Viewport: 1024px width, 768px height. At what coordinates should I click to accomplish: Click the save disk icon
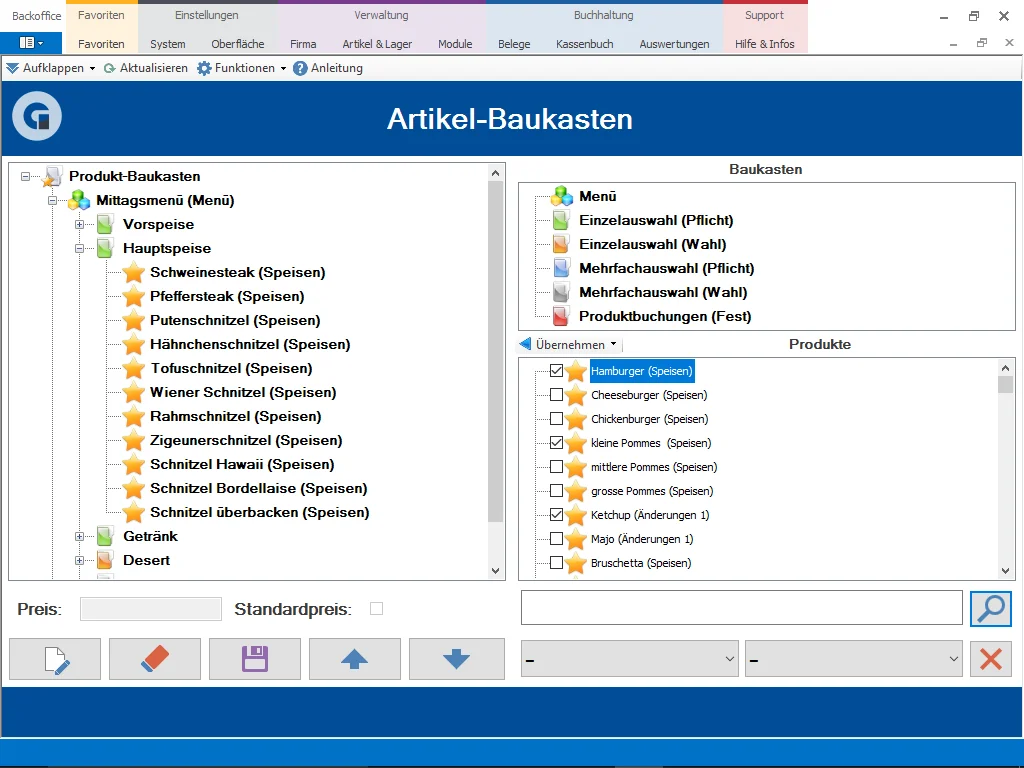(x=254, y=658)
